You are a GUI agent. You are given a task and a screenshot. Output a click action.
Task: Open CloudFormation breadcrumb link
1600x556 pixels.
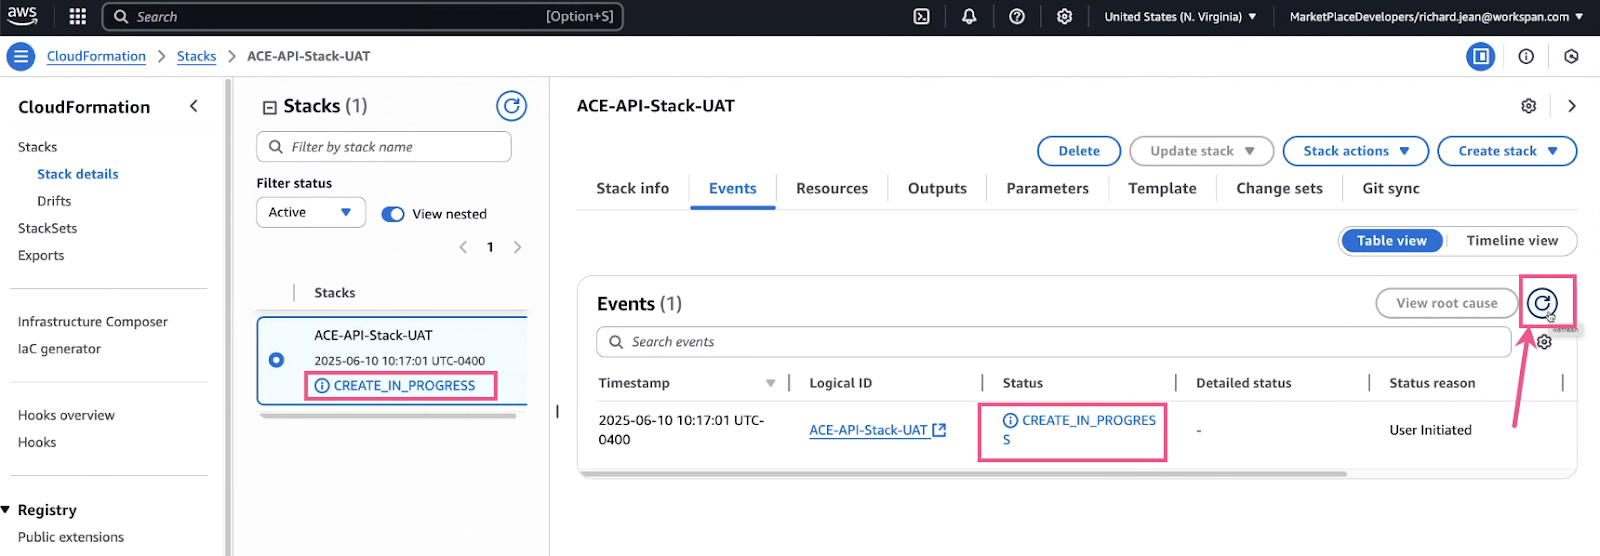(96, 56)
